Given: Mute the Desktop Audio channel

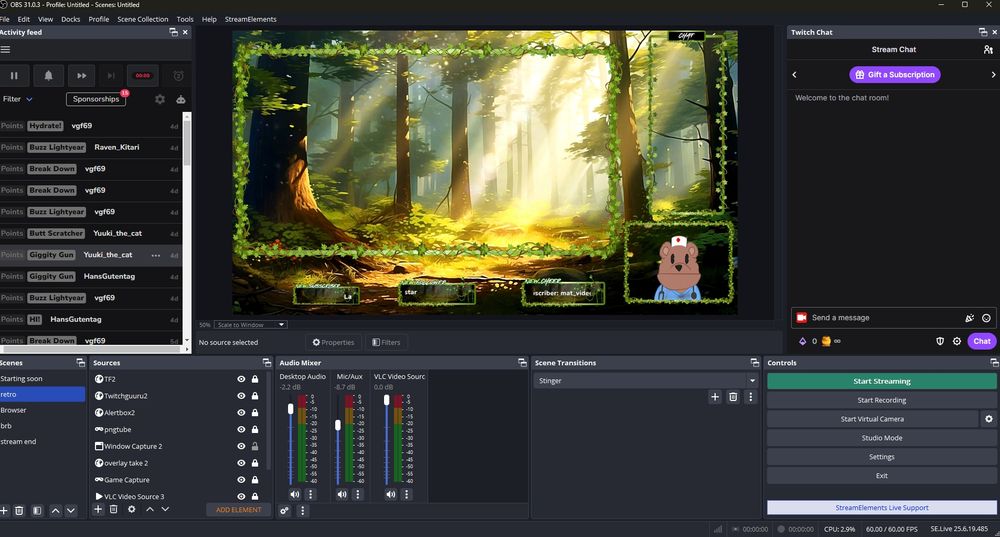Looking at the screenshot, I should click(x=295, y=494).
